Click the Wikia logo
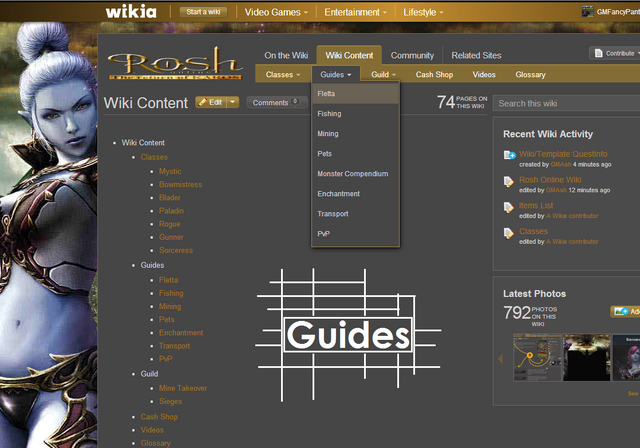The width and height of the screenshot is (640, 448). click(x=131, y=12)
